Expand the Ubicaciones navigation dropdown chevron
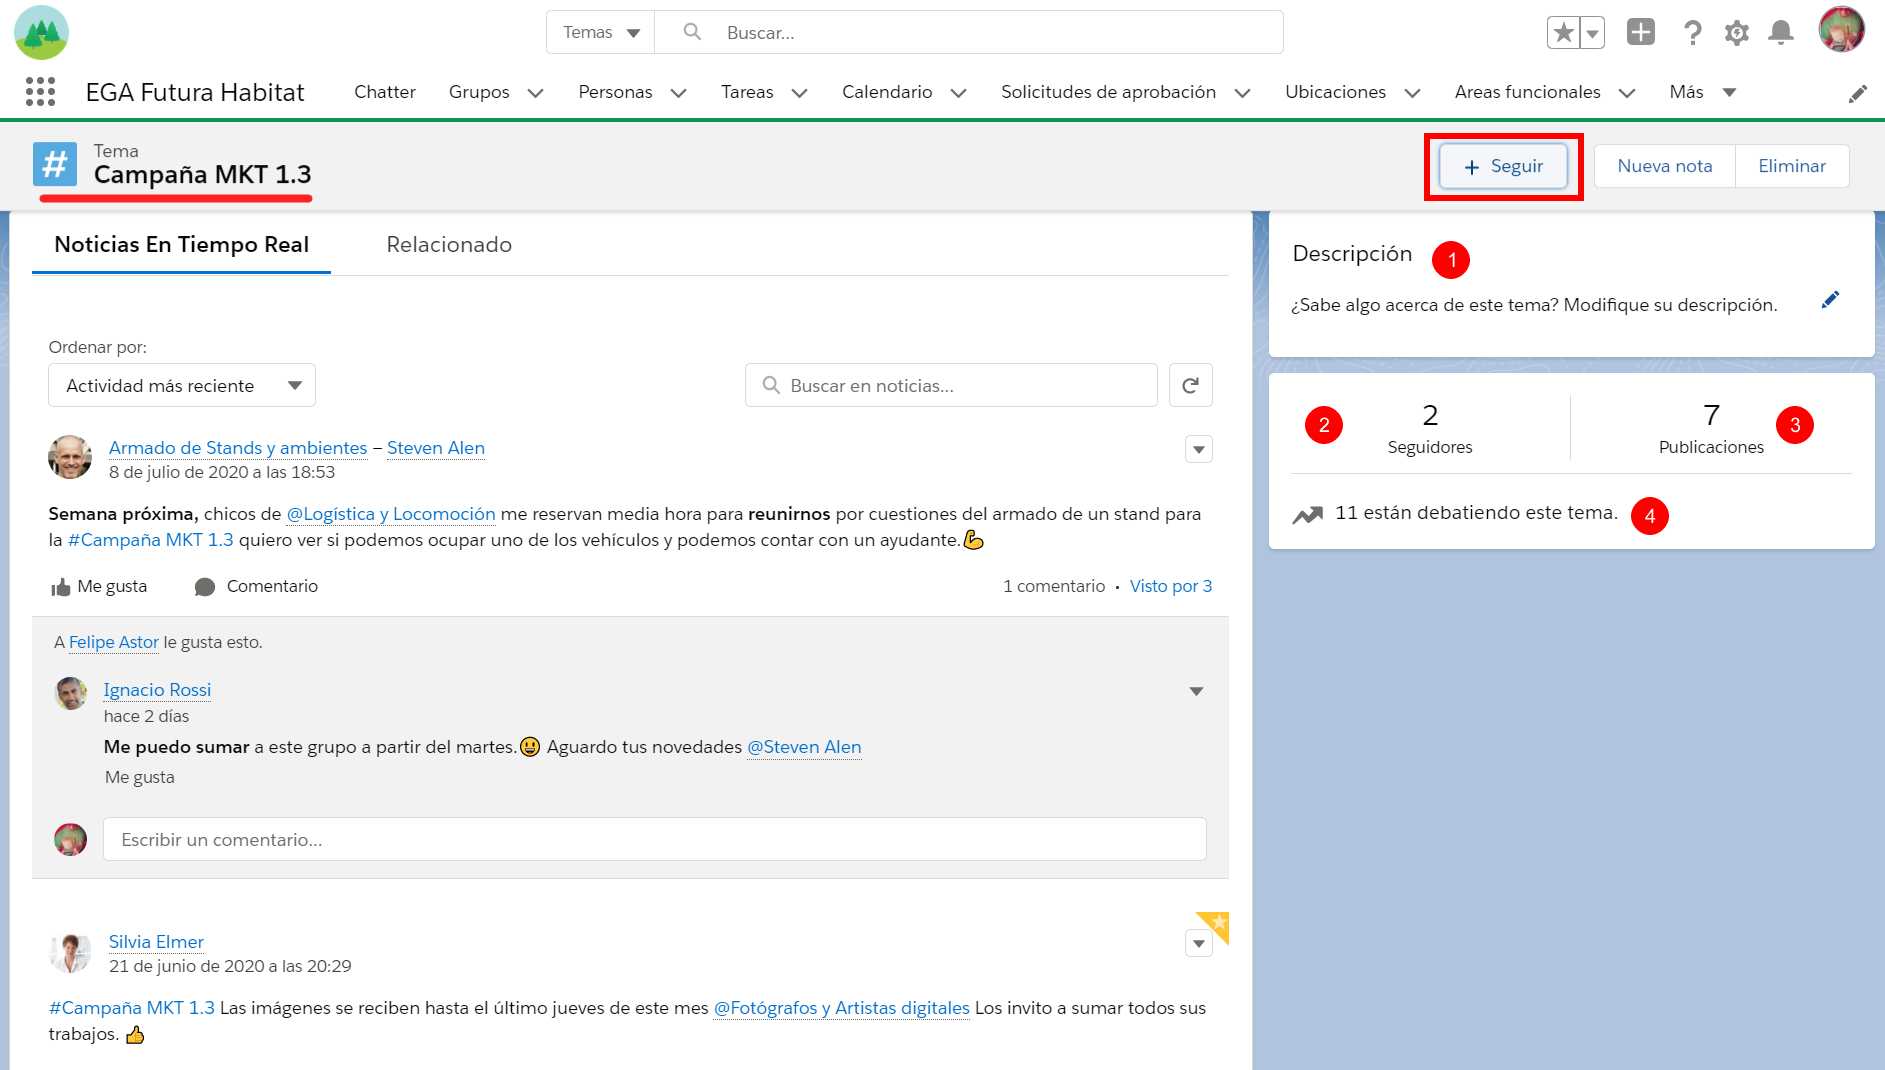Image resolution: width=1885 pixels, height=1070 pixels. coord(1413,93)
